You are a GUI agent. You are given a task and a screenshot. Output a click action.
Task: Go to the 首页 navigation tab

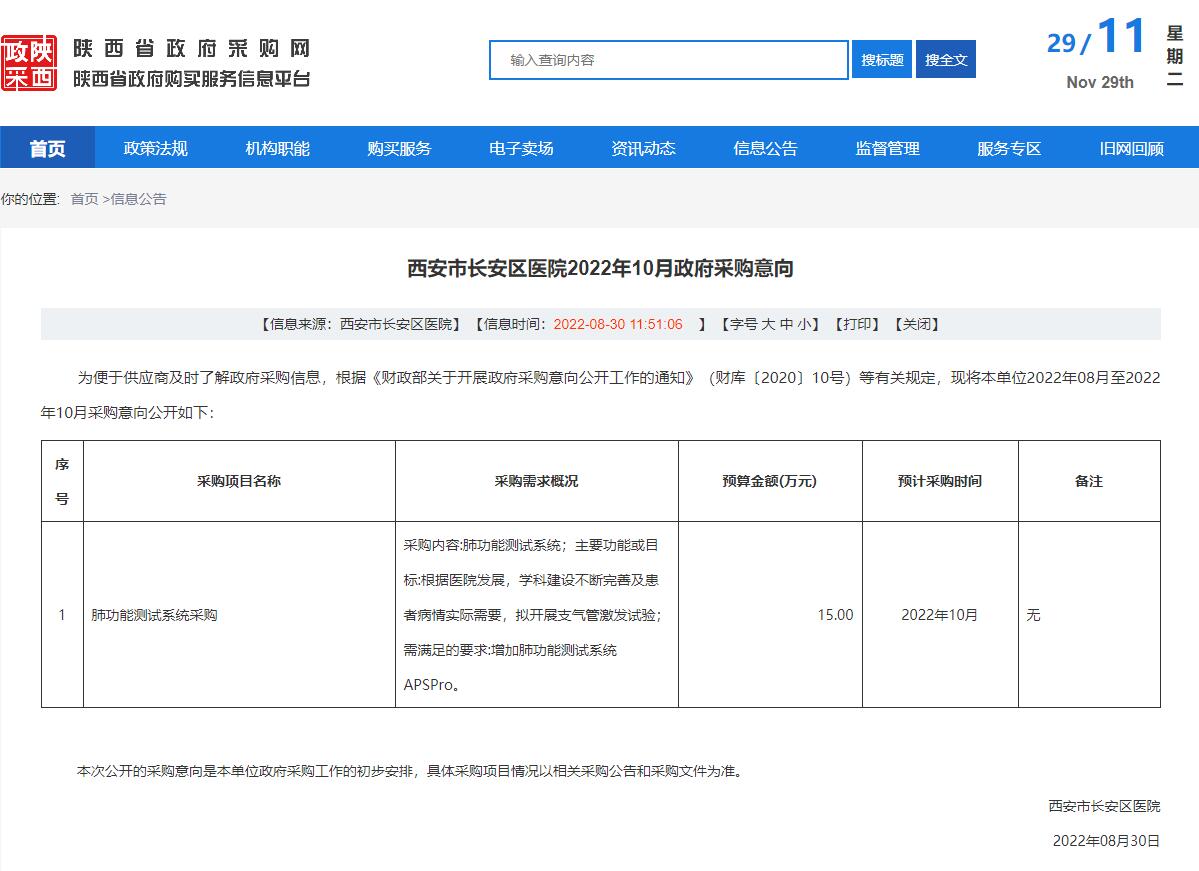pyautogui.click(x=47, y=149)
